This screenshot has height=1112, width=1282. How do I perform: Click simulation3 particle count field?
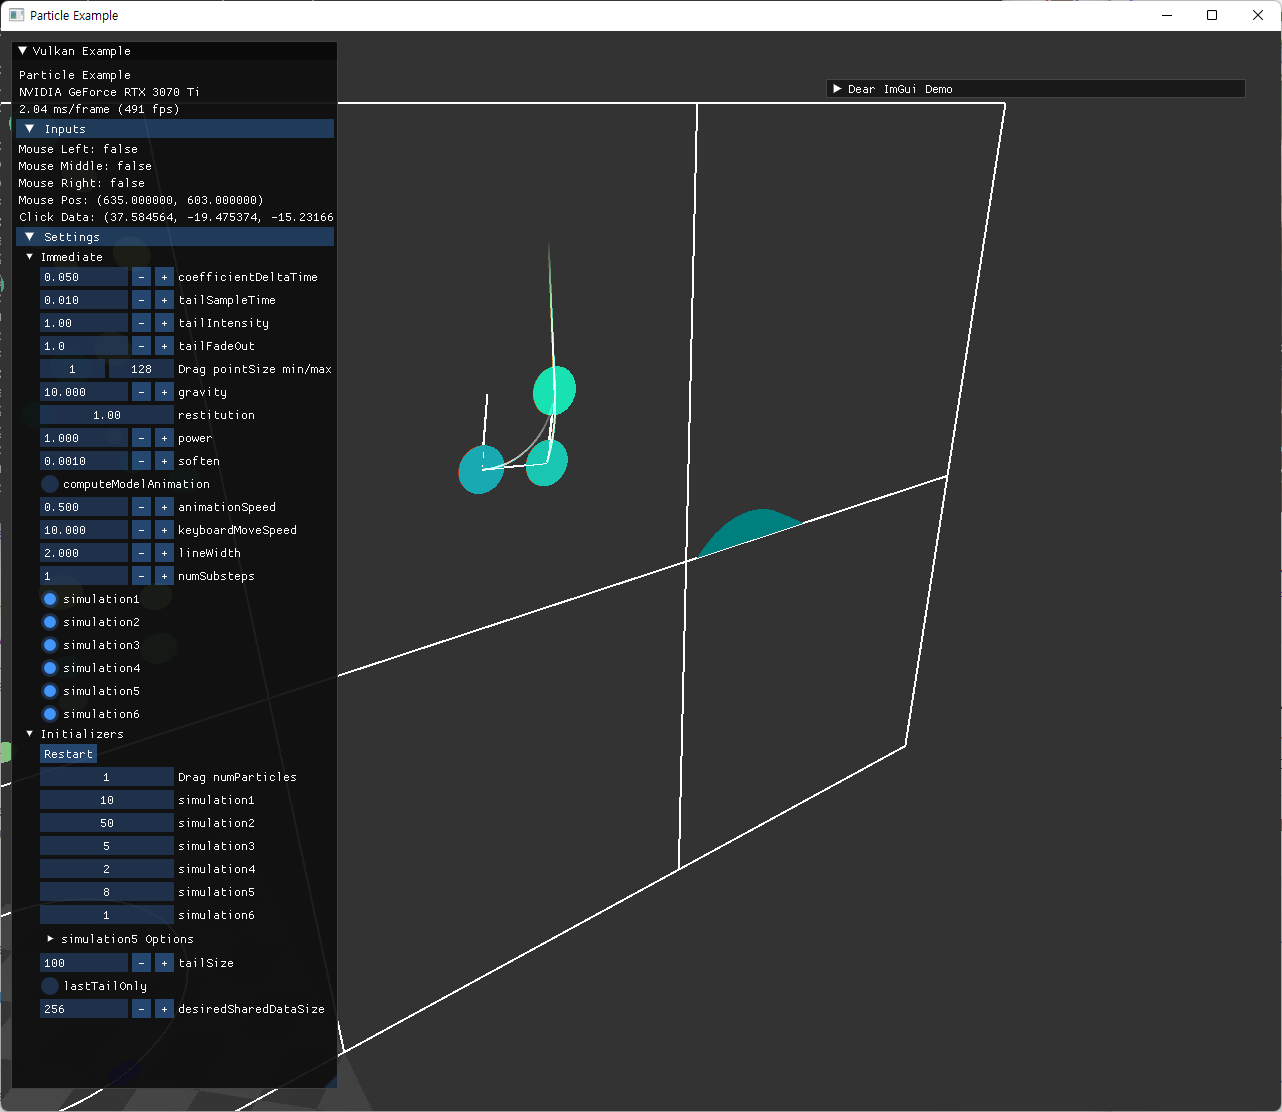(106, 846)
